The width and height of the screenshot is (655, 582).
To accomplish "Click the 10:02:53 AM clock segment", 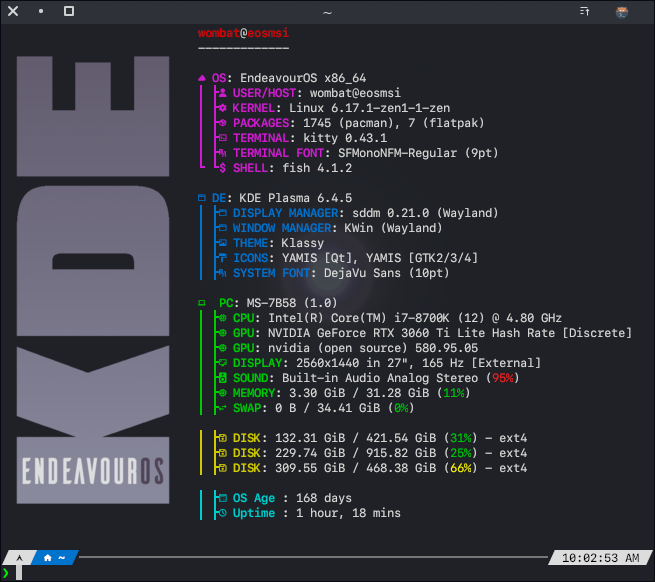I will [x=600, y=556].
